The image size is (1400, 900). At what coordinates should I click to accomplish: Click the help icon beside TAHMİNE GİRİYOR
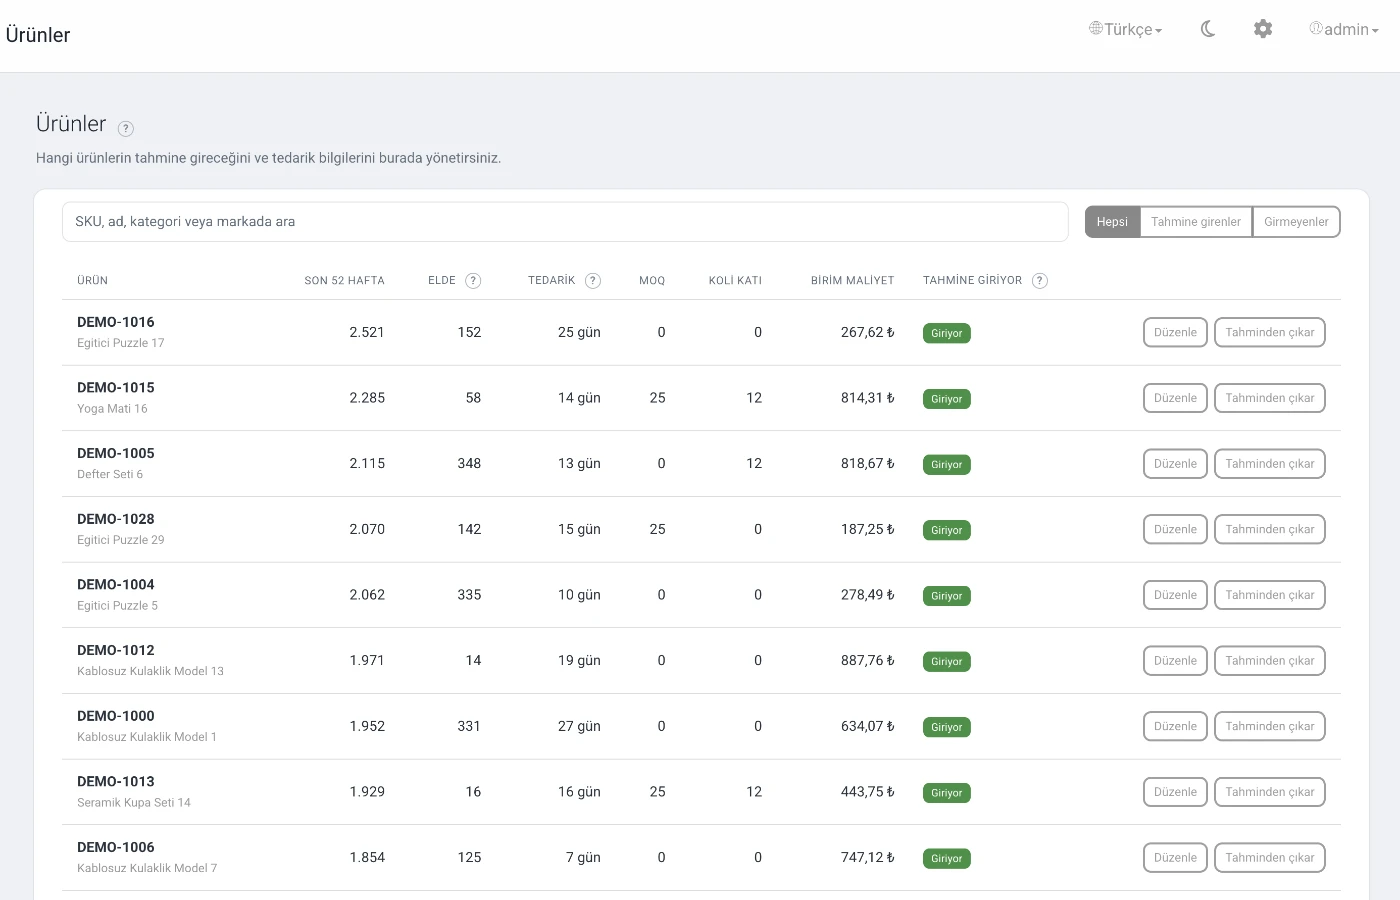coord(1040,281)
